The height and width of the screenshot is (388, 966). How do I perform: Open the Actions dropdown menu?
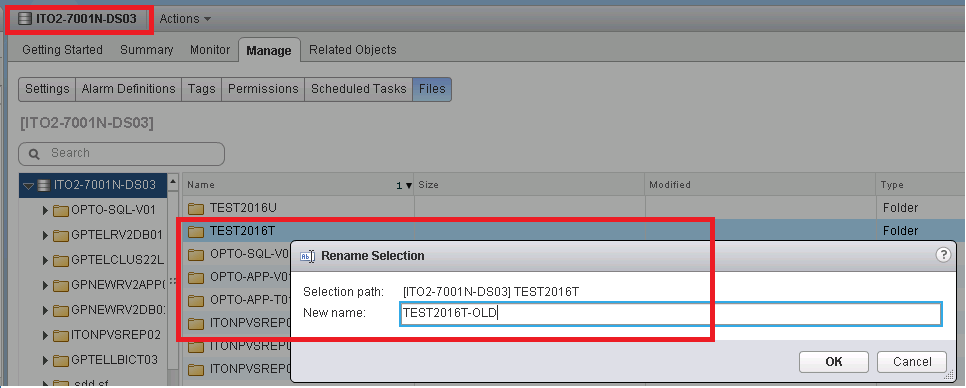[x=185, y=18]
